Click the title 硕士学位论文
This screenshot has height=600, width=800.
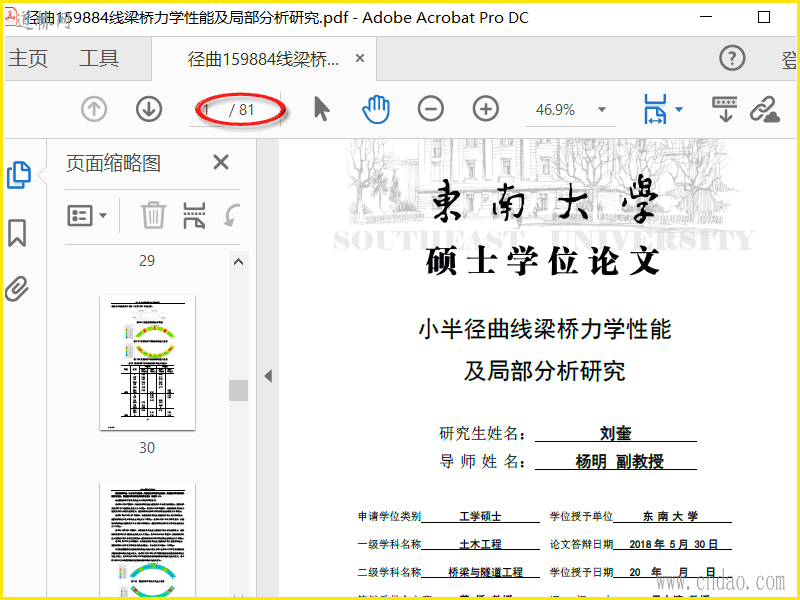(543, 261)
